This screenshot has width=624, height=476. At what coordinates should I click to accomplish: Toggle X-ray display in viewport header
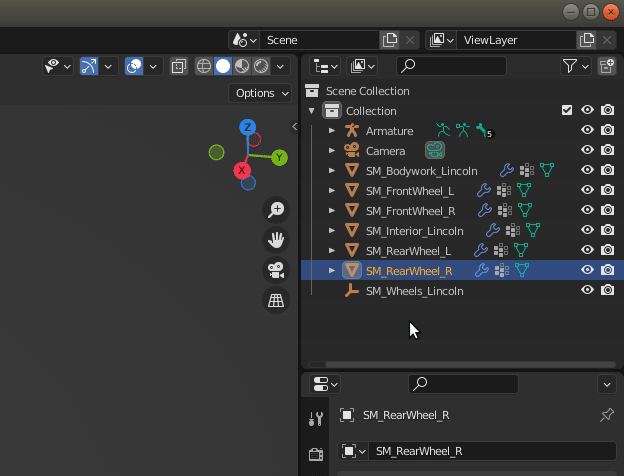pos(178,66)
